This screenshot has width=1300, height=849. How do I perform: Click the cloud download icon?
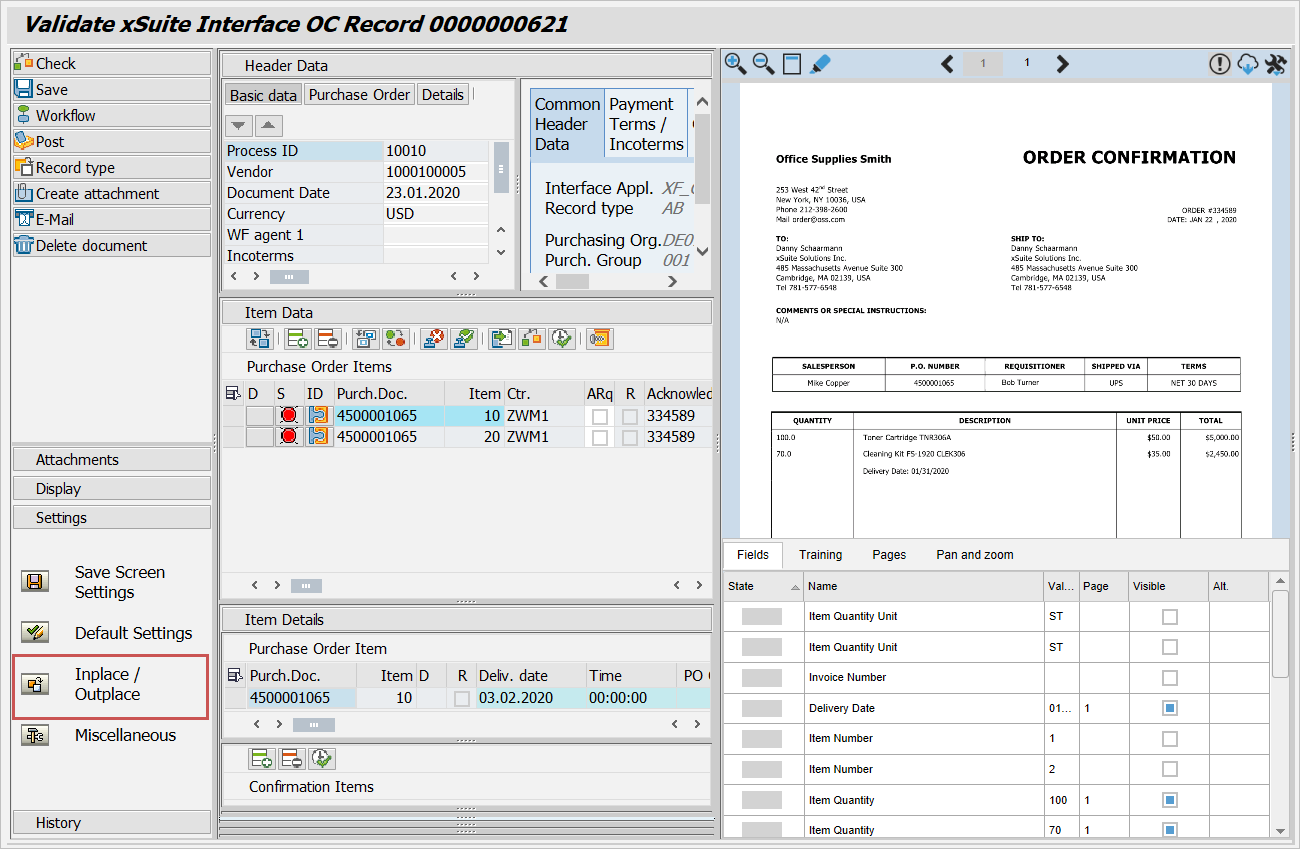click(1247, 64)
